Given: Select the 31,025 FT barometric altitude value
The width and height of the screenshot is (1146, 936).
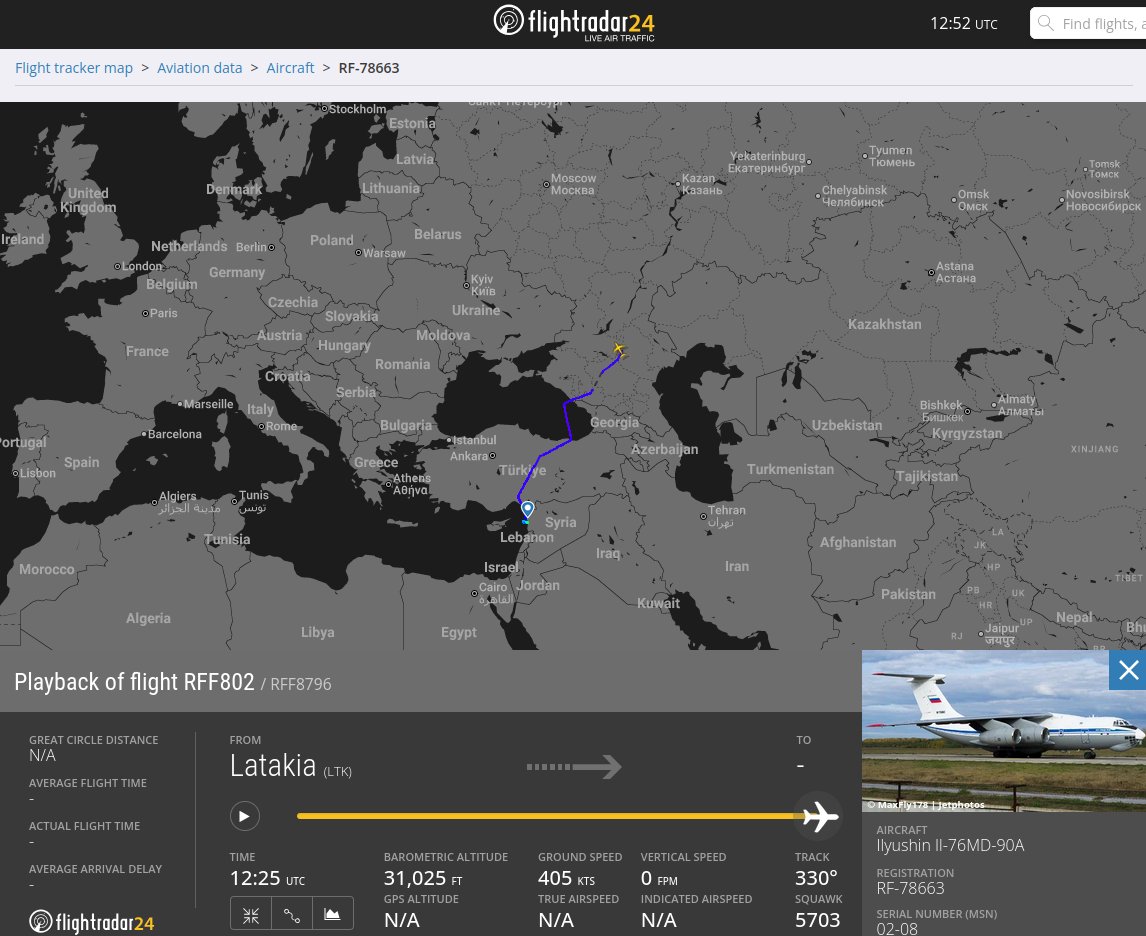Looking at the screenshot, I should 423,878.
